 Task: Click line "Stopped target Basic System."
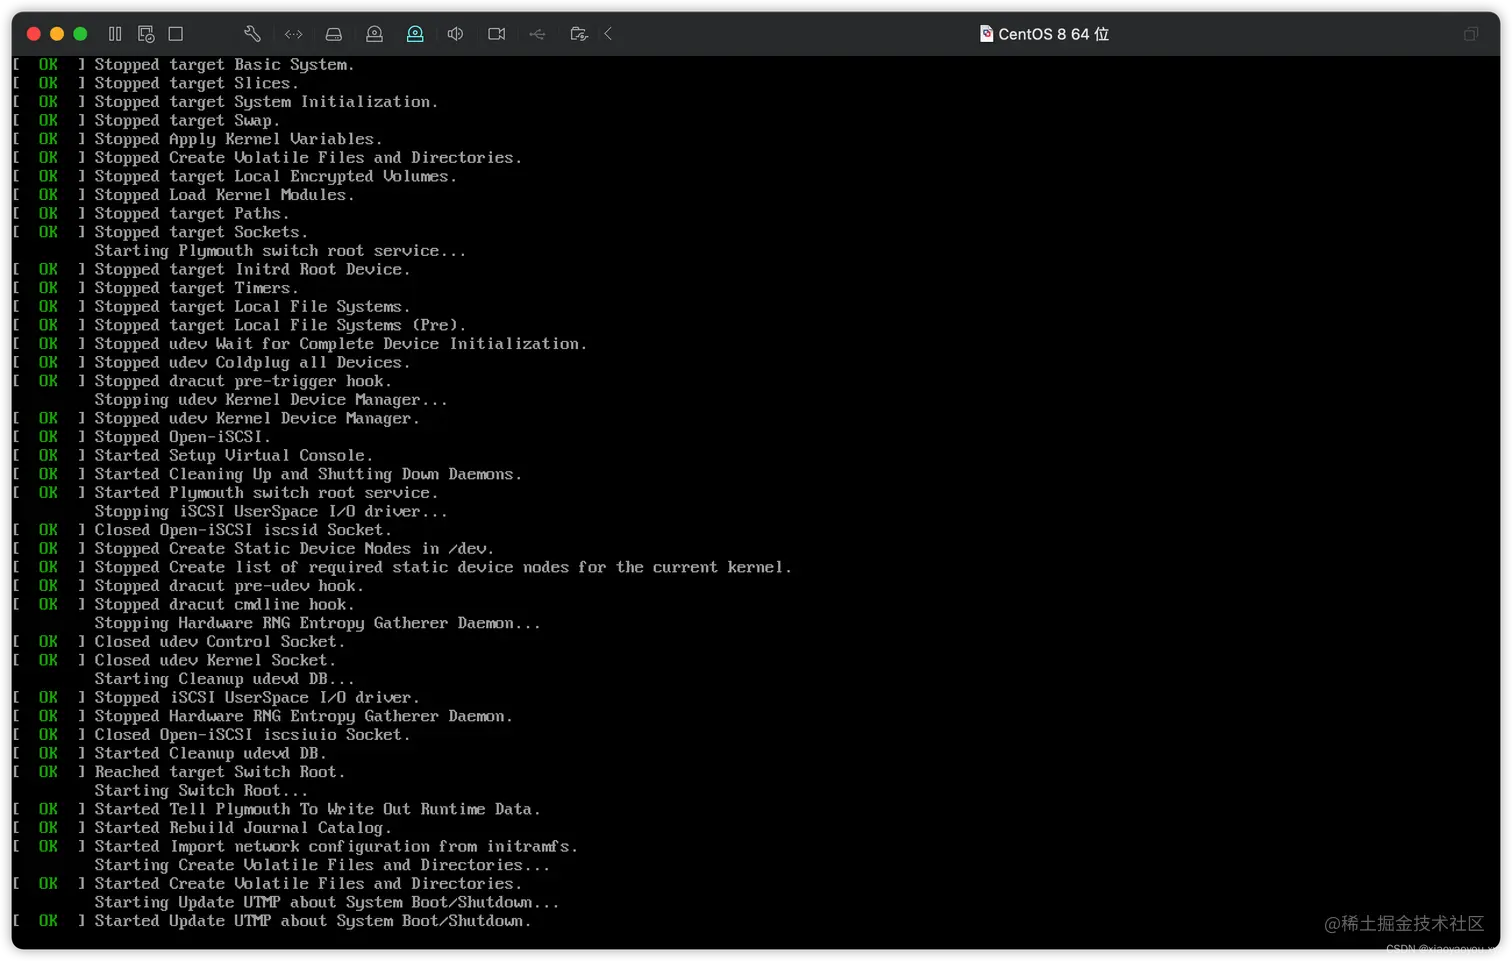(x=224, y=65)
